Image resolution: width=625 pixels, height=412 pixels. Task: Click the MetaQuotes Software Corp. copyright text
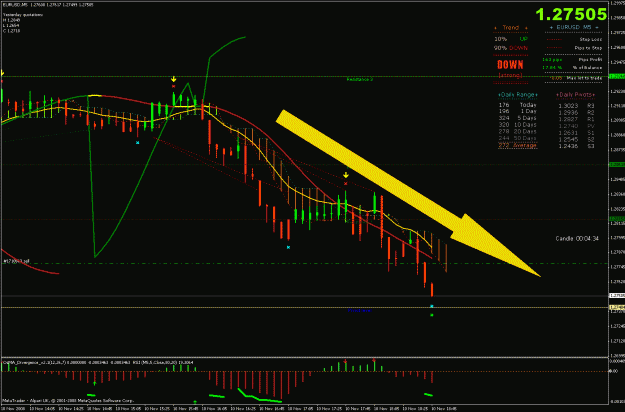[x=68, y=401]
